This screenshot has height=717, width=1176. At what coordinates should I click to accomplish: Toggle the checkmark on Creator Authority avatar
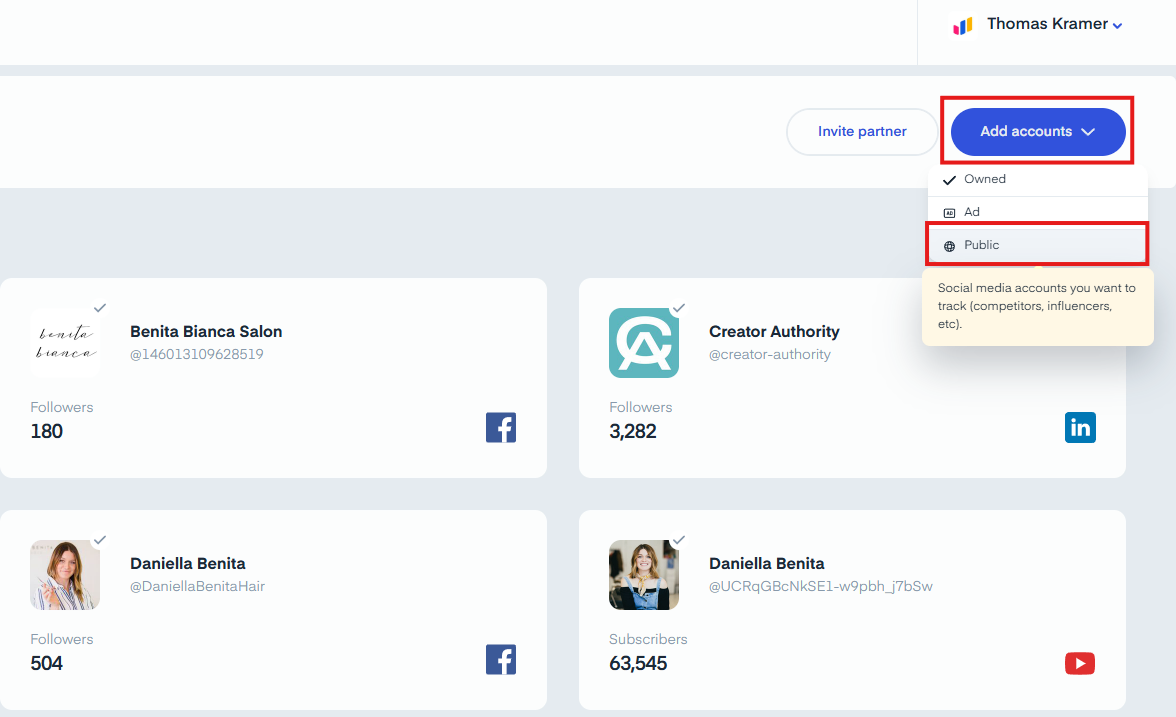[x=679, y=308]
